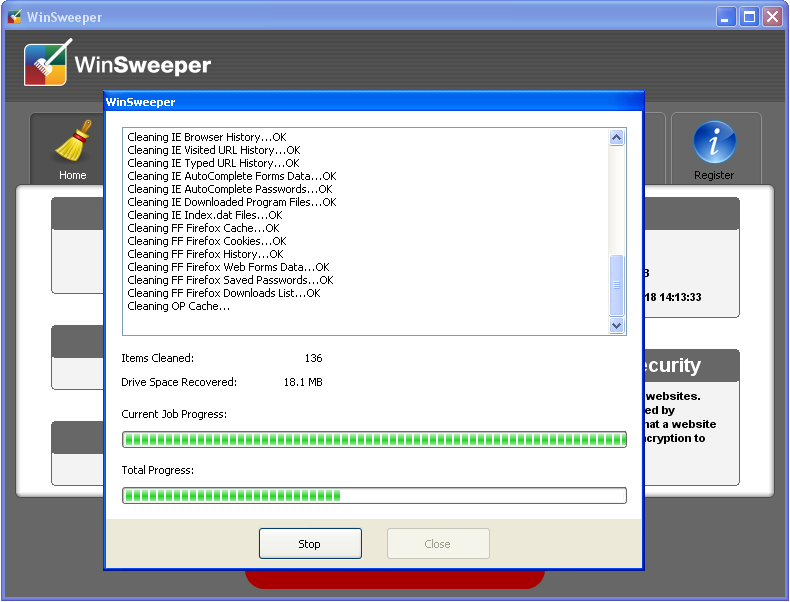The image size is (790, 602).
Task: Maximize the WinSweeper main window
Action: coord(749,17)
